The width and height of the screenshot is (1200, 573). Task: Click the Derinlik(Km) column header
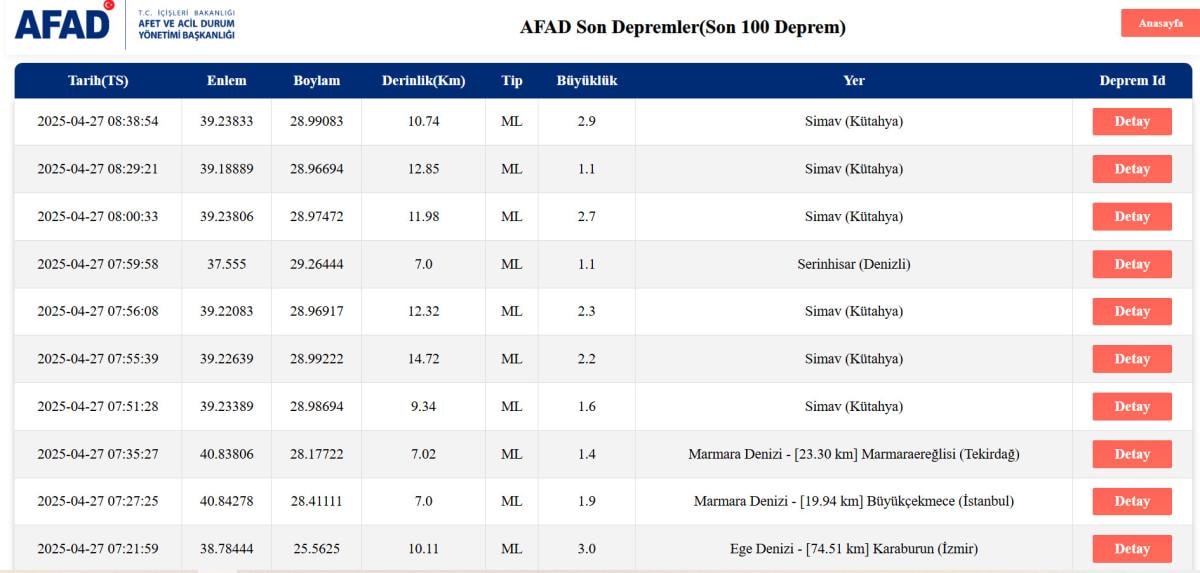[x=424, y=81]
